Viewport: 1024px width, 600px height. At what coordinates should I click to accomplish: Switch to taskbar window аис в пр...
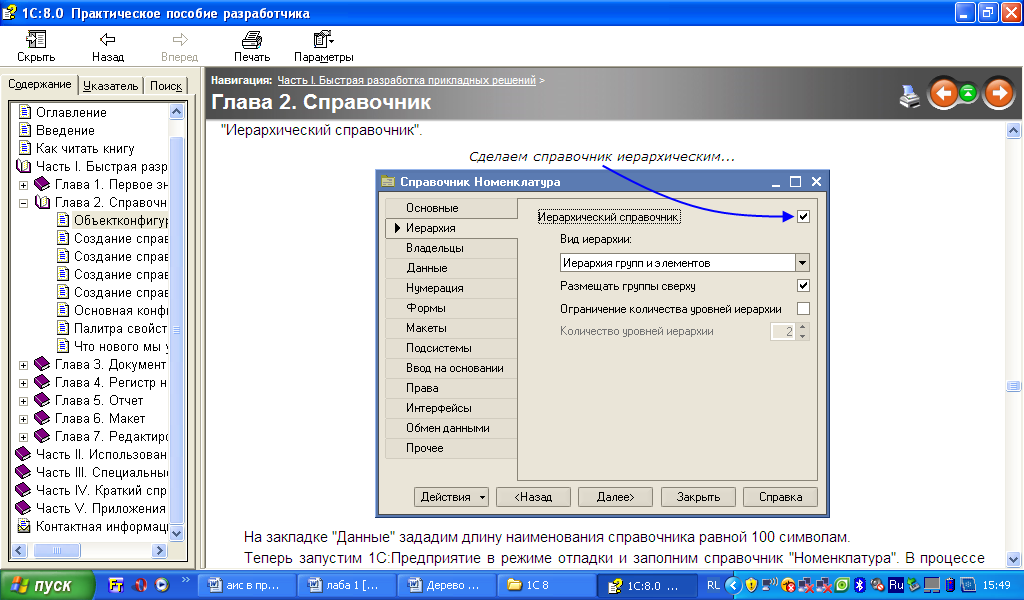[248, 585]
